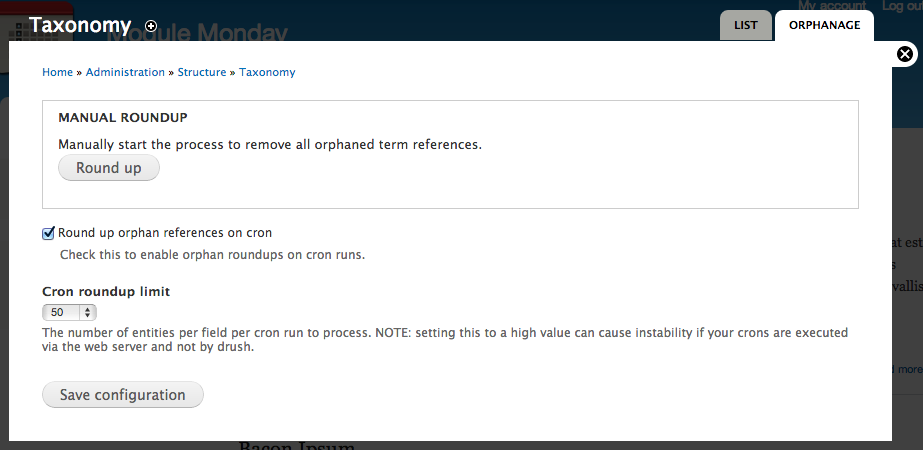This screenshot has width=923, height=450.
Task: Click the Manual Roundup fieldset heading
Action: (x=123, y=117)
